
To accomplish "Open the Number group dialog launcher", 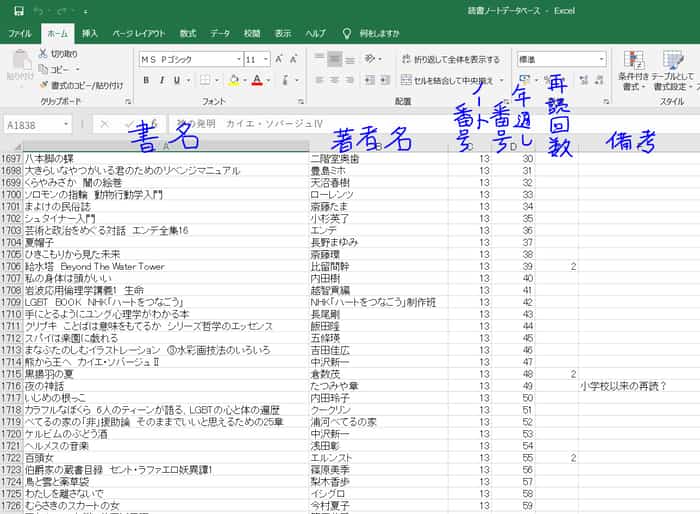I will pyautogui.click(x=606, y=102).
